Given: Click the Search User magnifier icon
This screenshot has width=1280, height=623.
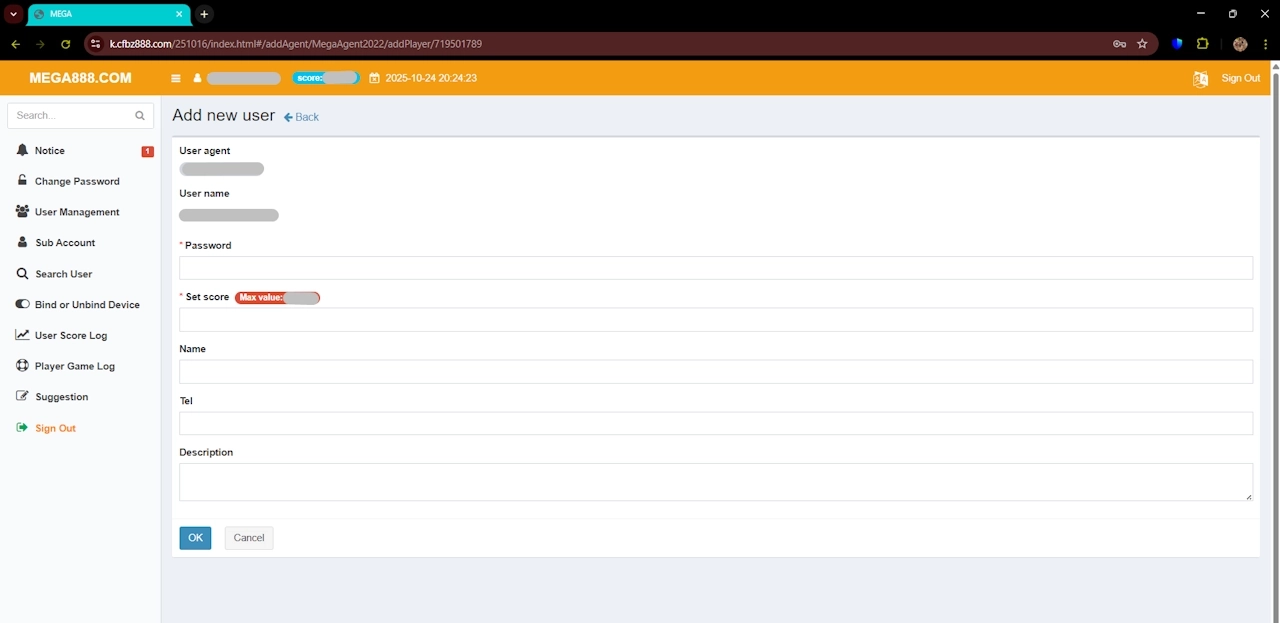Looking at the screenshot, I should (22, 273).
